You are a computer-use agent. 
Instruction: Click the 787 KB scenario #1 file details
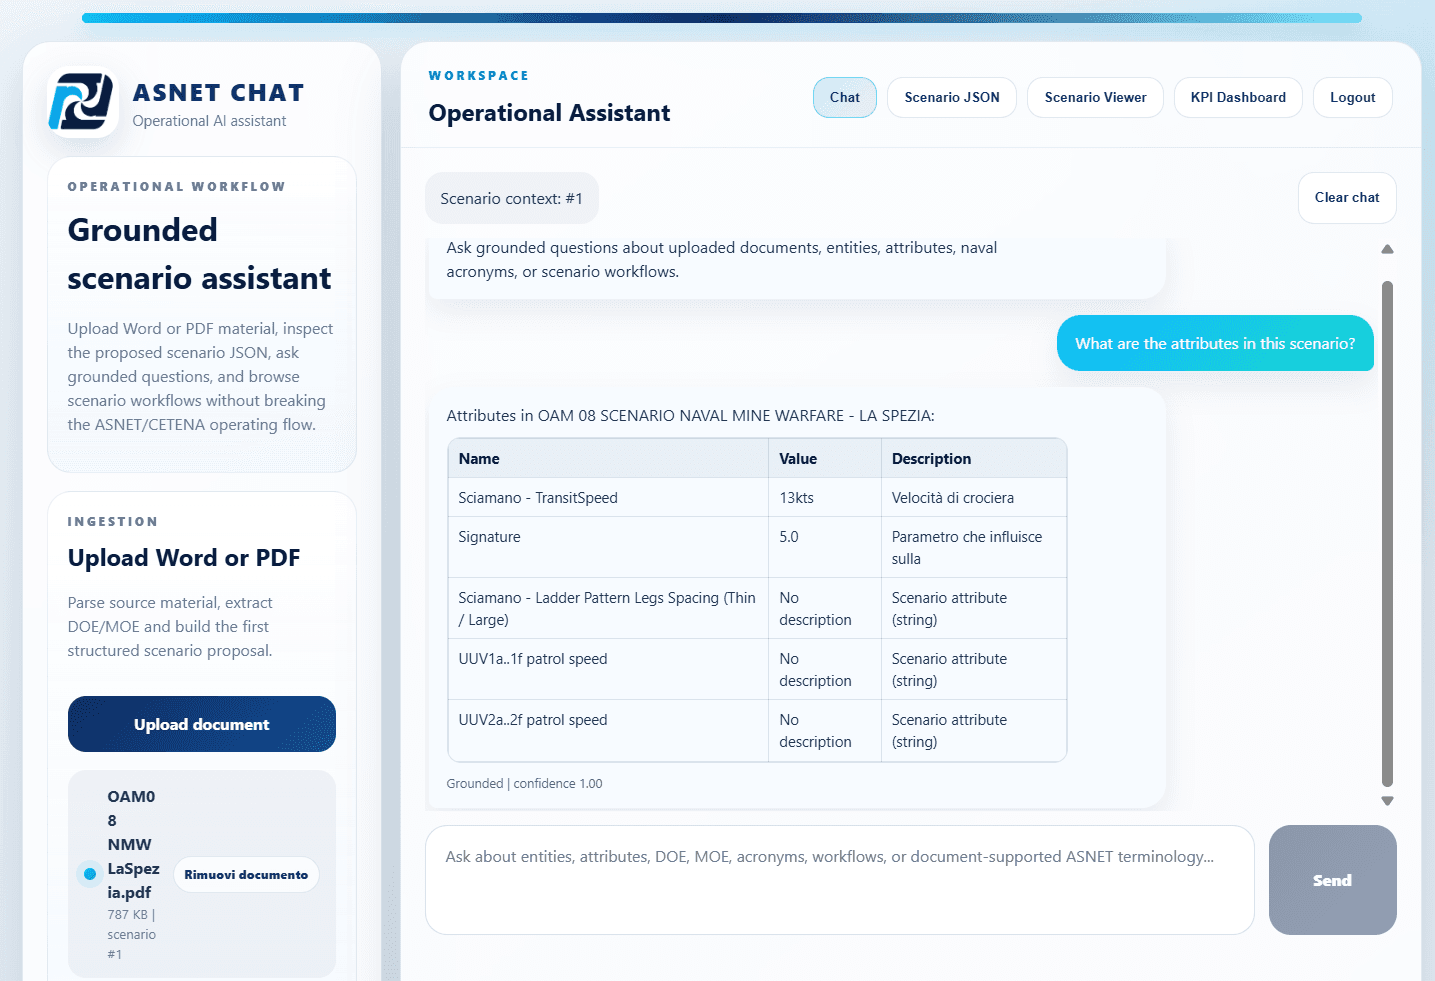point(132,934)
